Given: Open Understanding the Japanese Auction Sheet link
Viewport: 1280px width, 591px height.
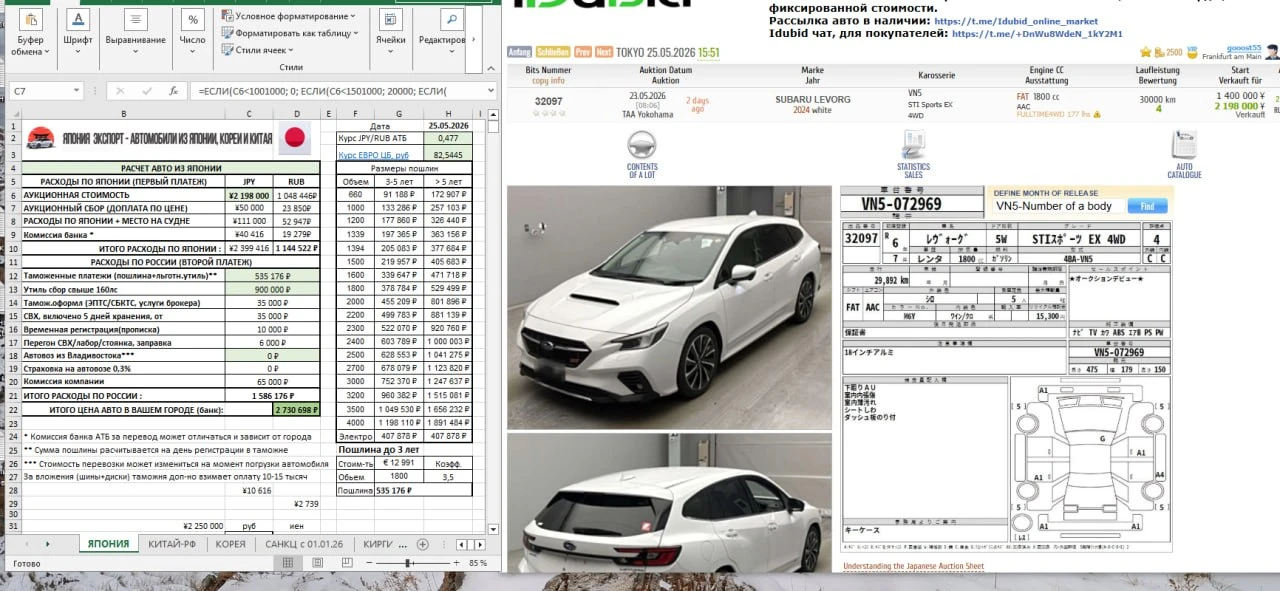Looking at the screenshot, I should (x=913, y=566).
